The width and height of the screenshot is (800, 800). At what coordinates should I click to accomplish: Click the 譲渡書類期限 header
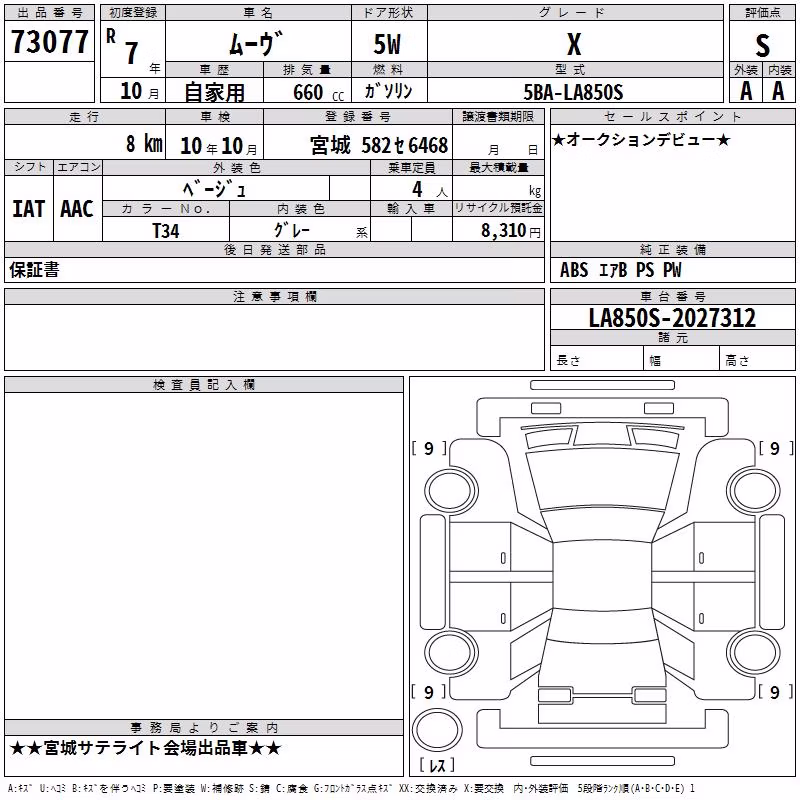coord(498,117)
